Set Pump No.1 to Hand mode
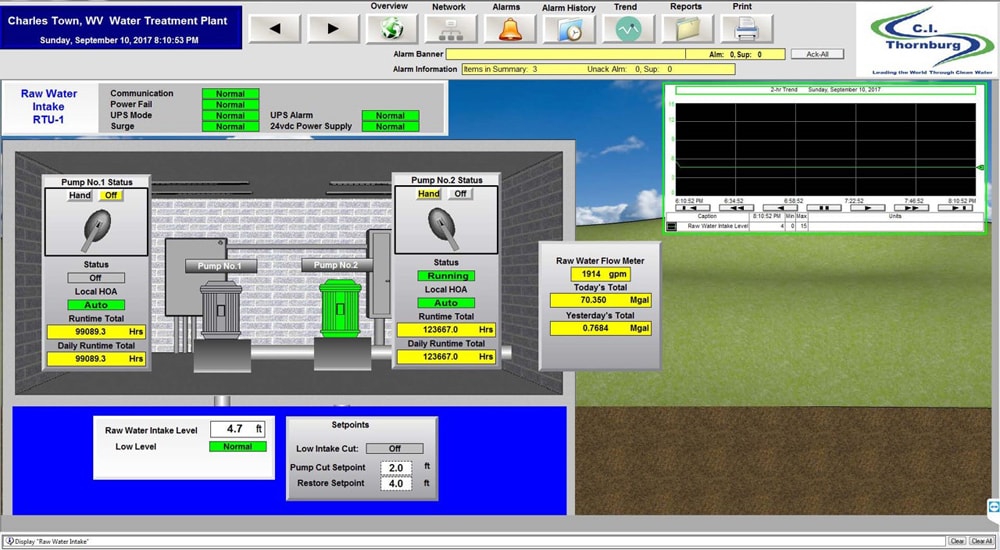Screen dimensions: 1000x550 pos(80,196)
